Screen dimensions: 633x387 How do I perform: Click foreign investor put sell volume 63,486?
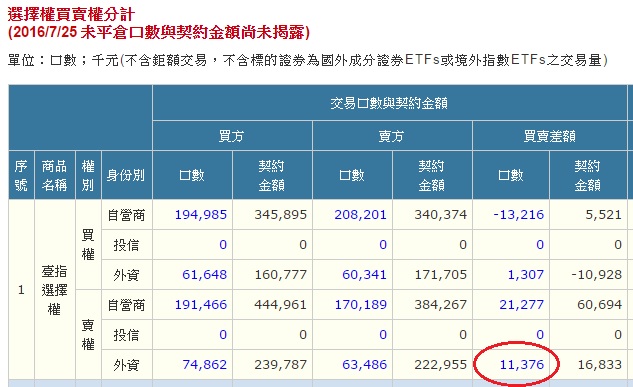pos(364,365)
